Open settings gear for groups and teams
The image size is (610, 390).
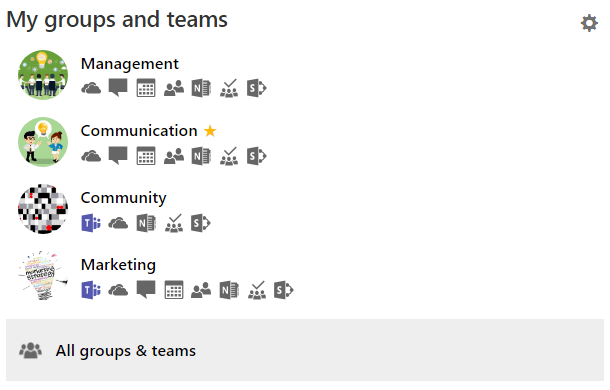(589, 23)
